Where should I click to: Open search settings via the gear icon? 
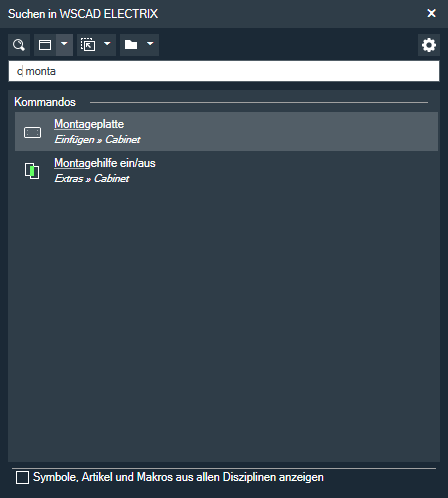coord(429,45)
